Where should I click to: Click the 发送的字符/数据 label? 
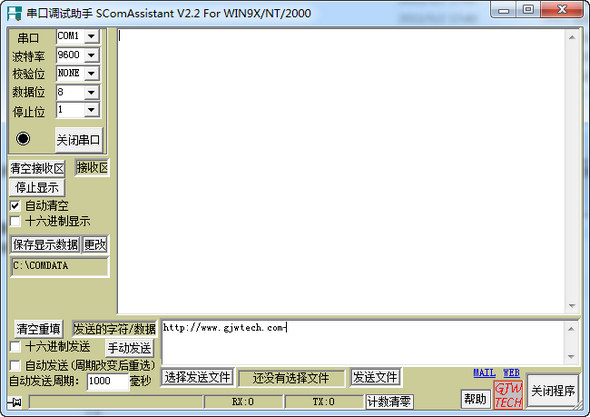[114, 329]
